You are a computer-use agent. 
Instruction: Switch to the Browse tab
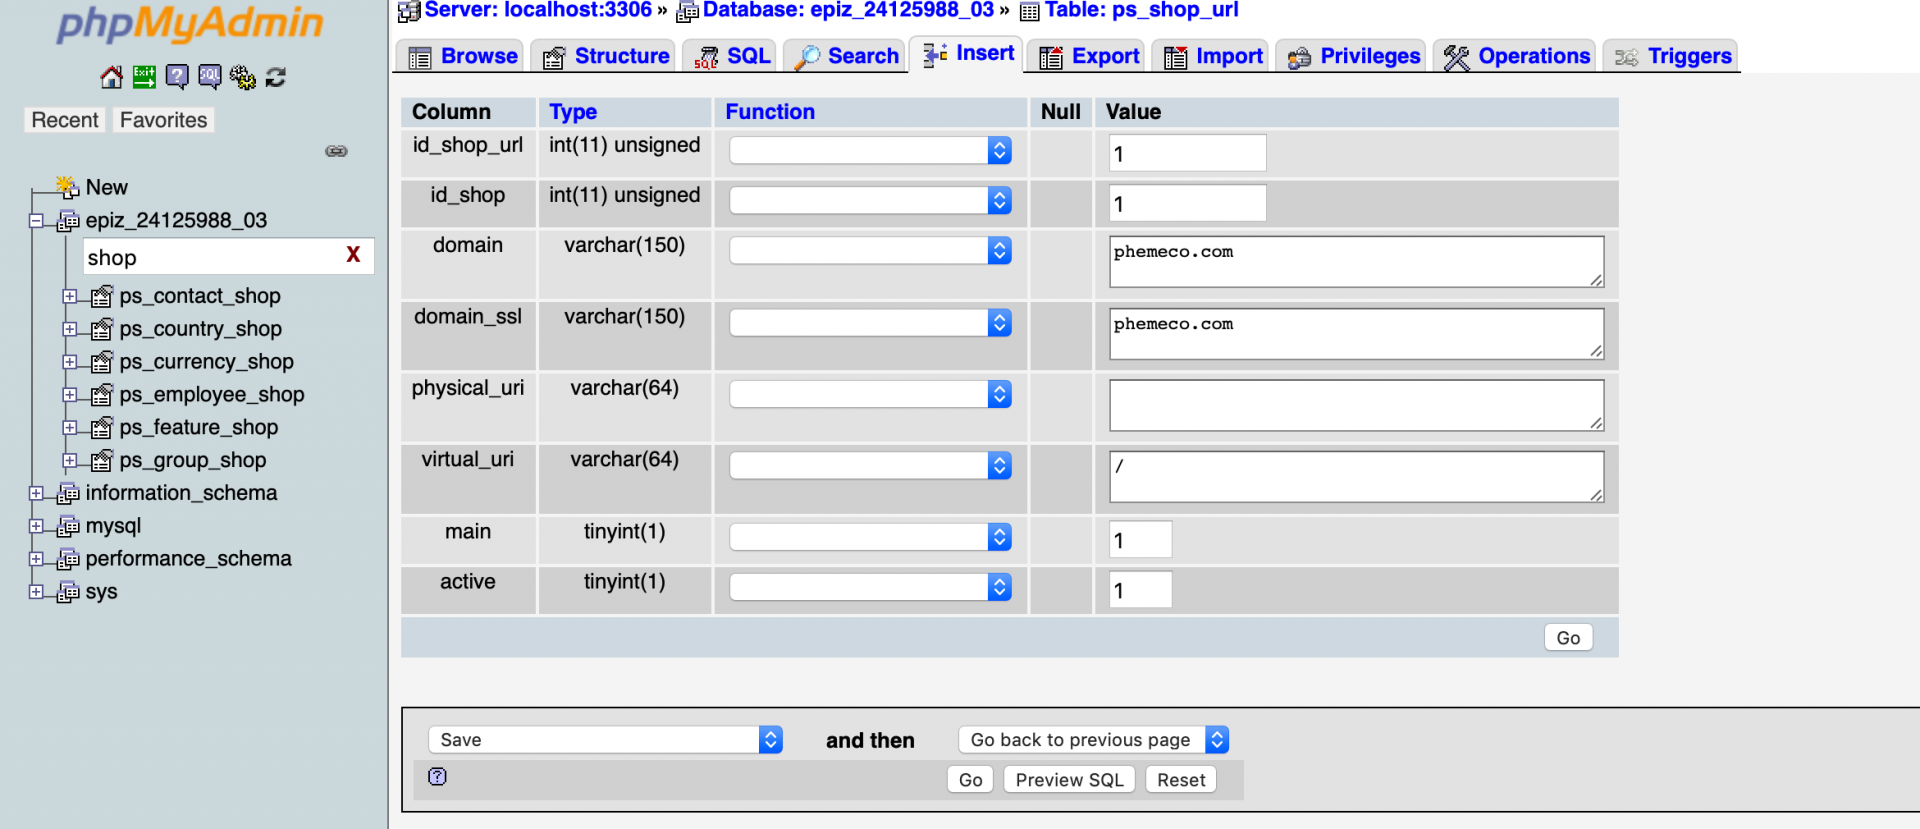click(x=462, y=56)
